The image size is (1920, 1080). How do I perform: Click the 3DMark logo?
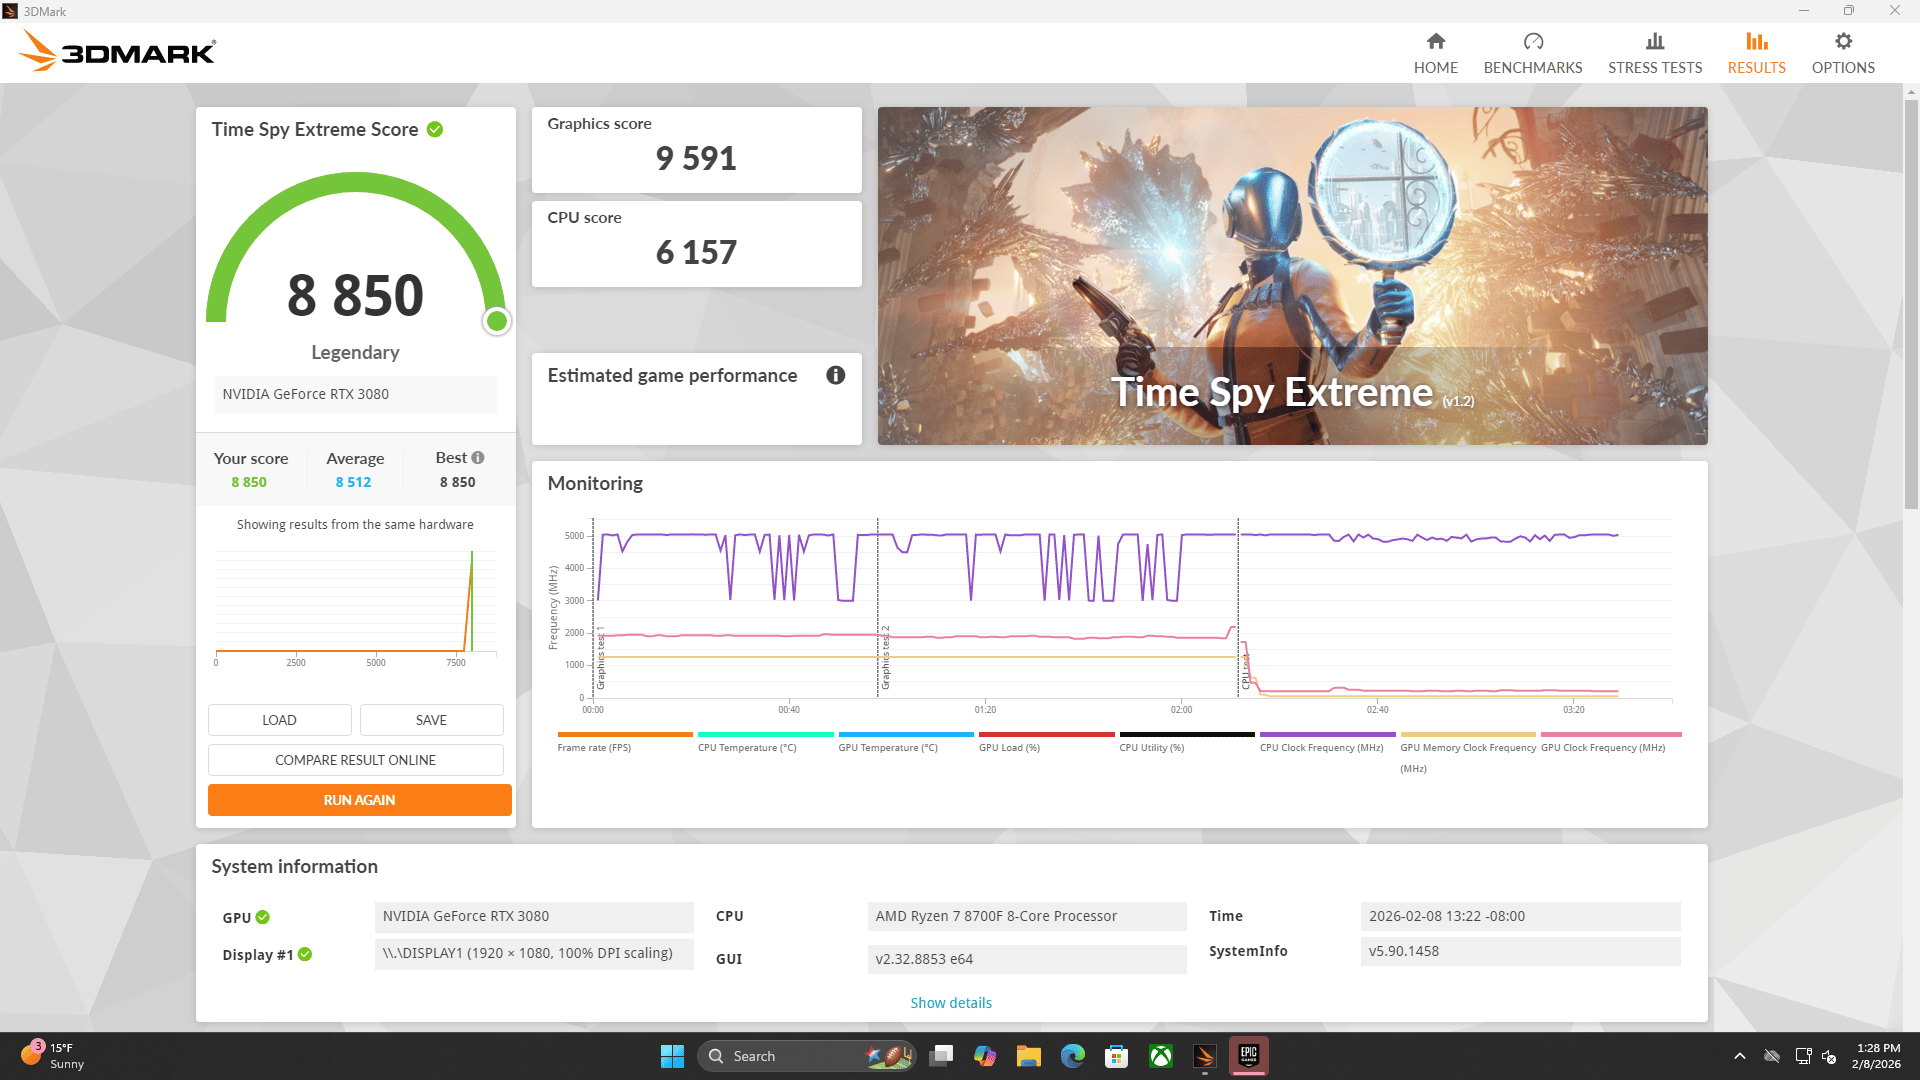[117, 50]
